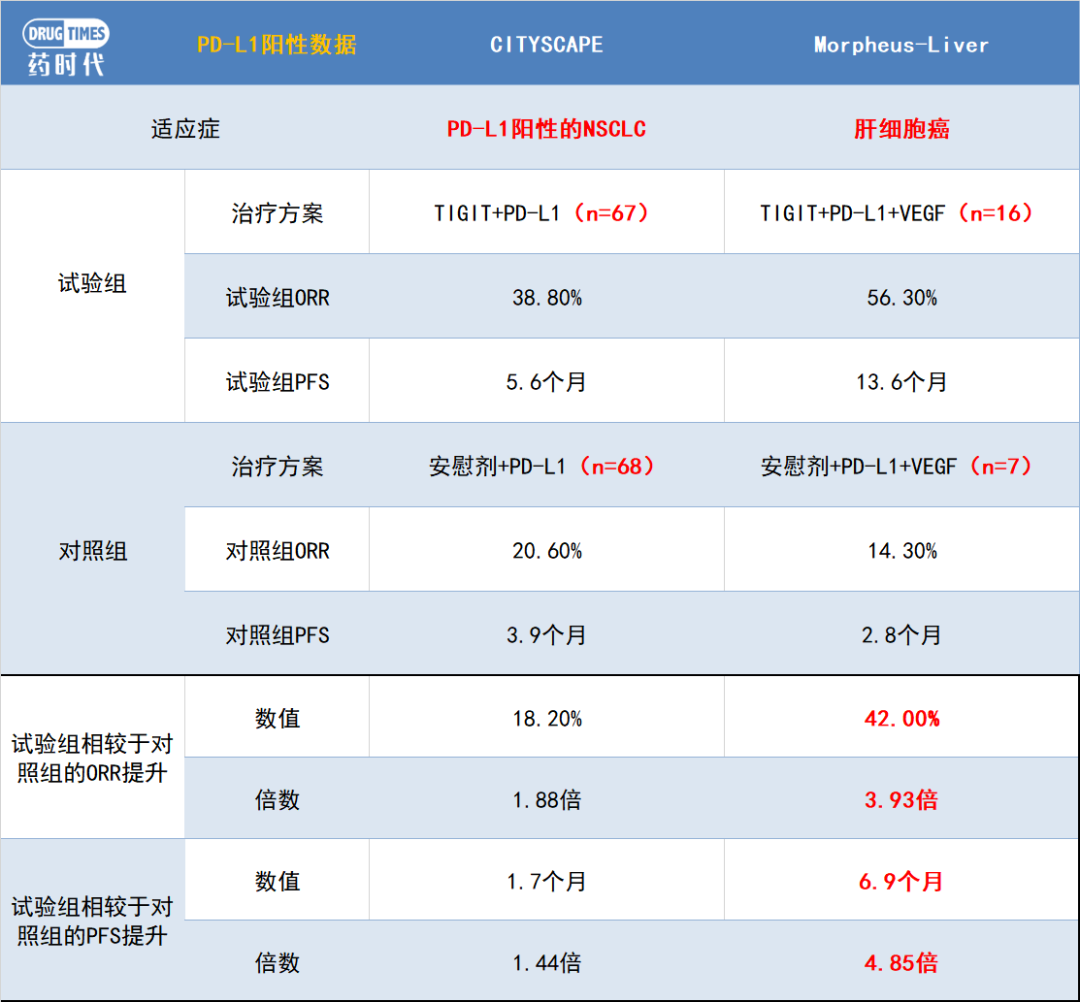Image resolution: width=1080 pixels, height=1002 pixels.
Task: Click the red 42.00% value
Action: tap(901, 719)
